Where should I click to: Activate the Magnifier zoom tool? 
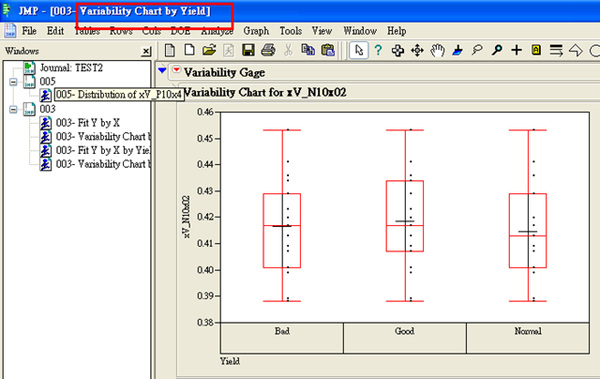pyautogui.click(x=497, y=50)
